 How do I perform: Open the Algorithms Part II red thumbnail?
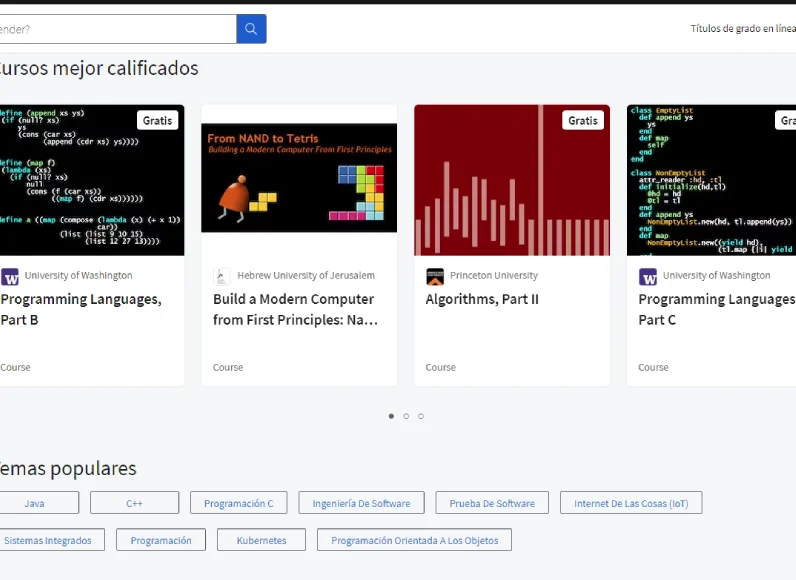(x=512, y=180)
